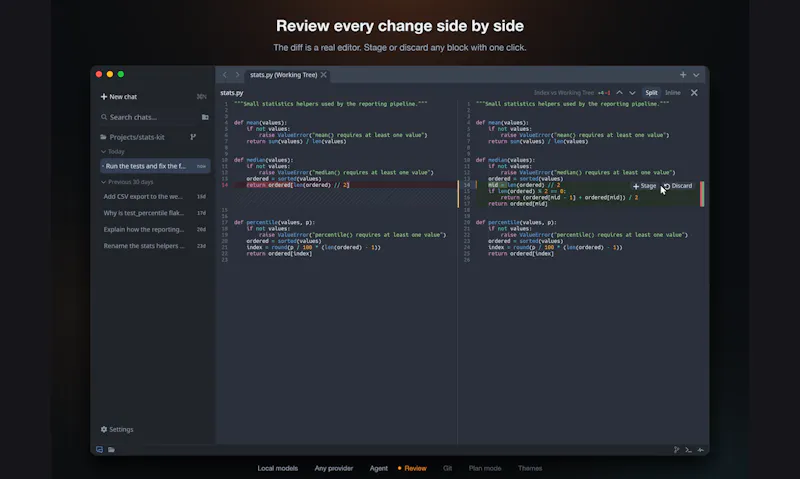The height and width of the screenshot is (479, 800).
Task: Open the git branch icon in the status bar
Action: coord(676,449)
